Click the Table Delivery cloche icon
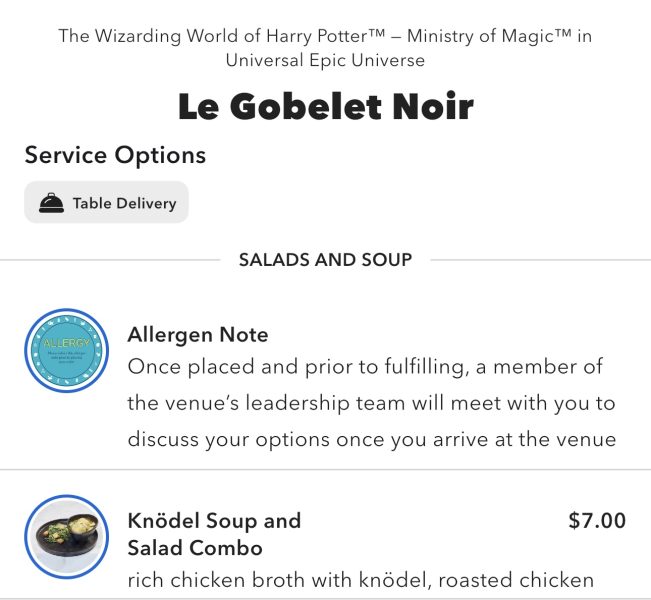This screenshot has width=651, height=600. click(51, 203)
